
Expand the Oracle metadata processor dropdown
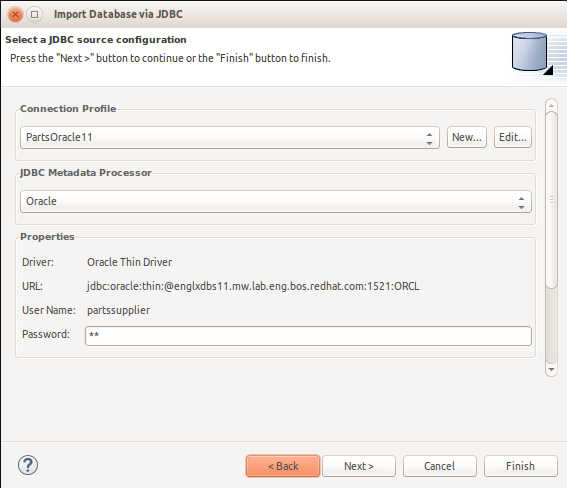coord(276,201)
